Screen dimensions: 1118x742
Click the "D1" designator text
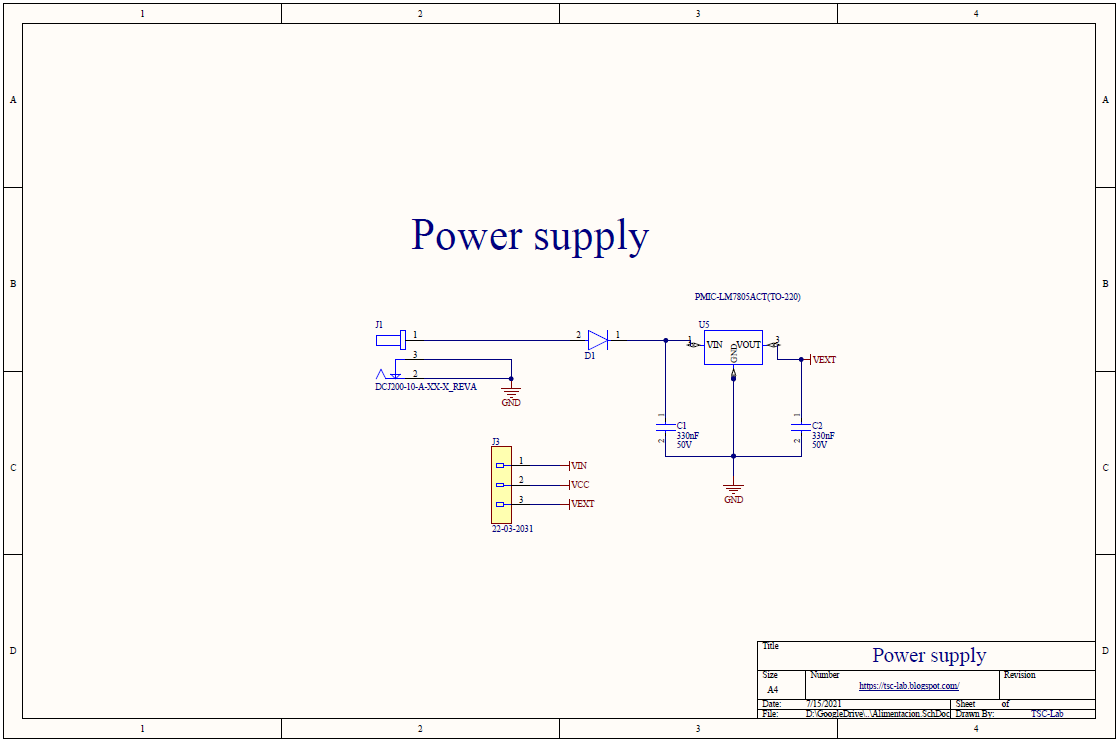point(590,356)
